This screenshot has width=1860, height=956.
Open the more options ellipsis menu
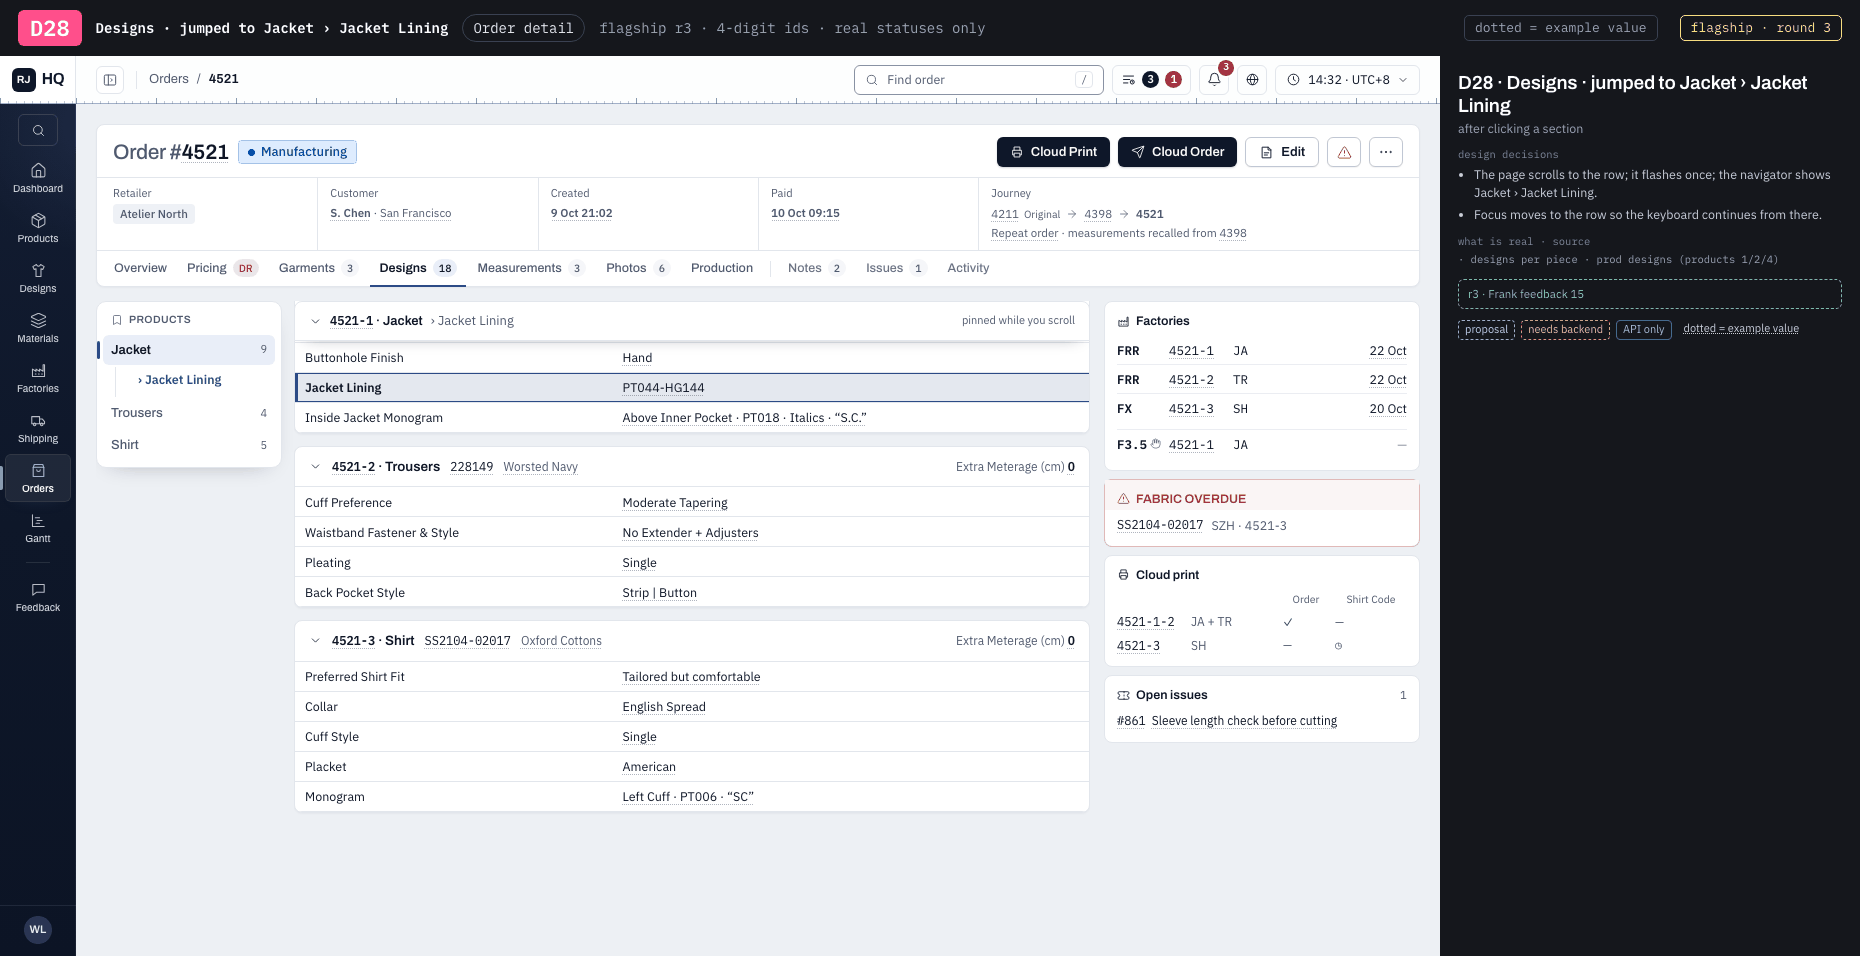coord(1386,152)
